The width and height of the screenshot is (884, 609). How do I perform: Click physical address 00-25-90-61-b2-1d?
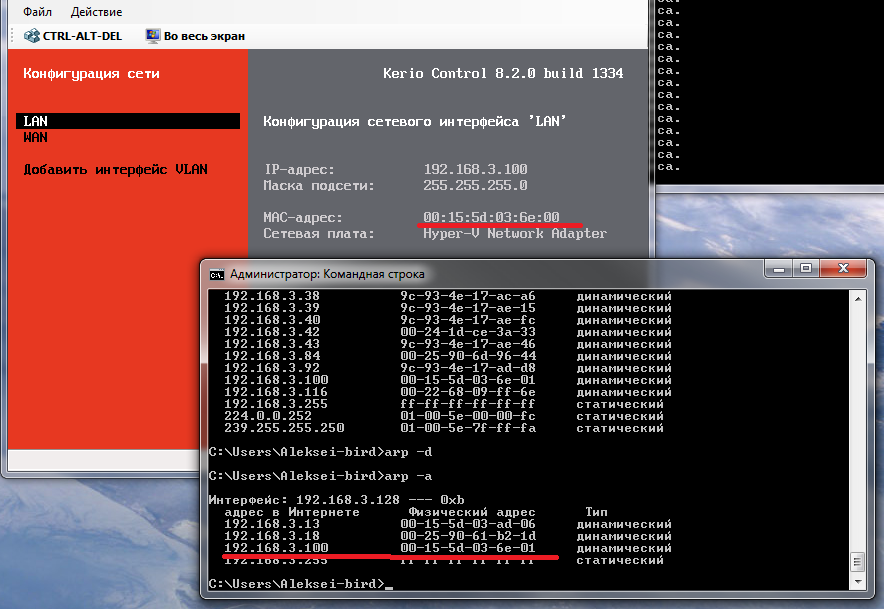click(x=468, y=536)
